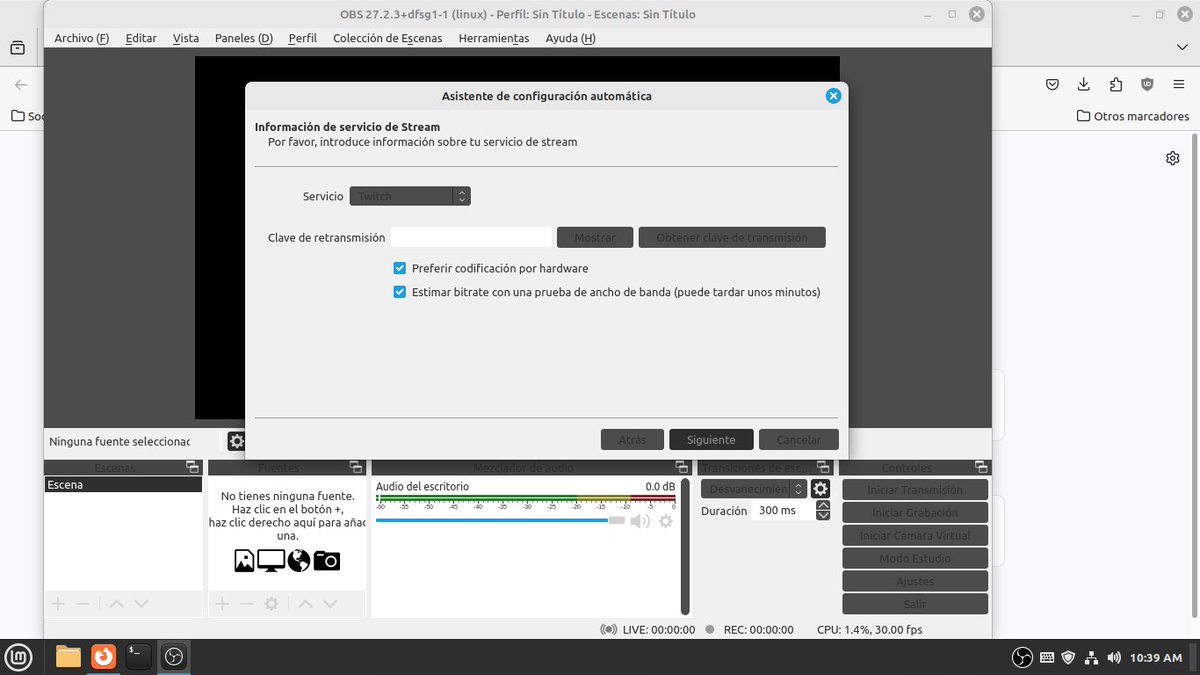The height and width of the screenshot is (675, 1200).
Task: Open transition properties gear beside Desvanecimiento
Action: point(820,489)
